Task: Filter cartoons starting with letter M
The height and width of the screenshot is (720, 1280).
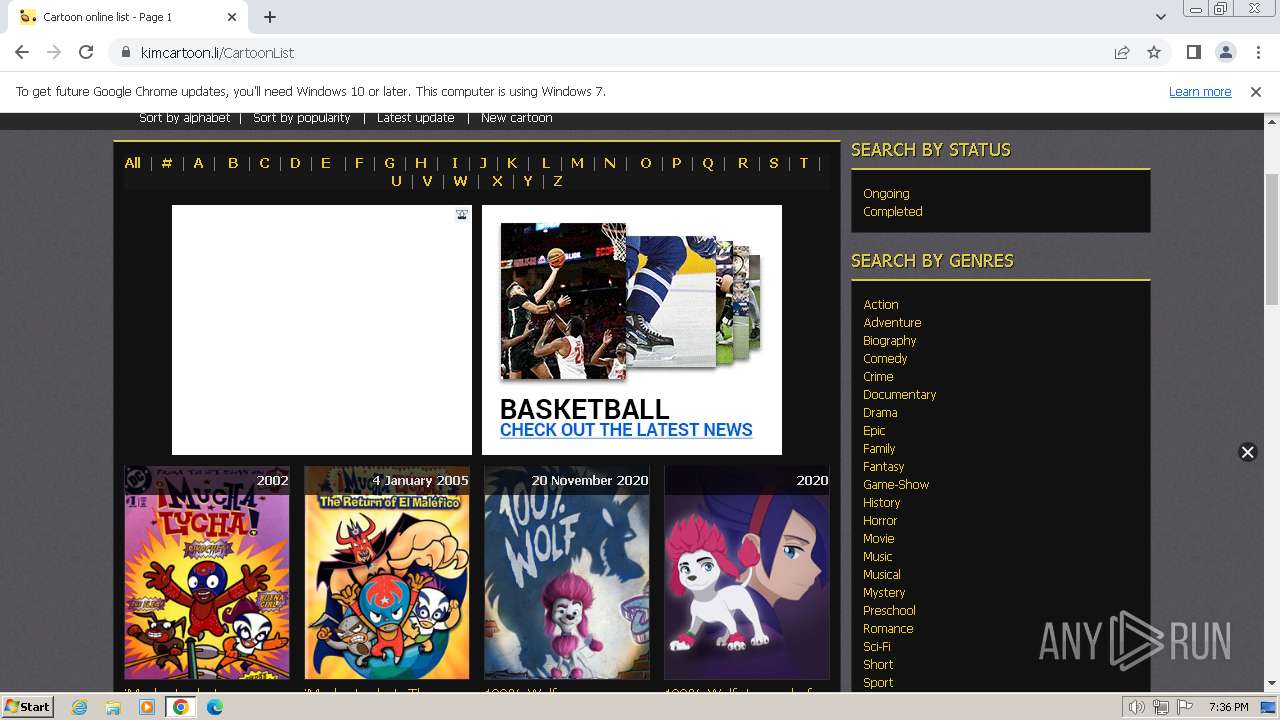Action: [577, 163]
